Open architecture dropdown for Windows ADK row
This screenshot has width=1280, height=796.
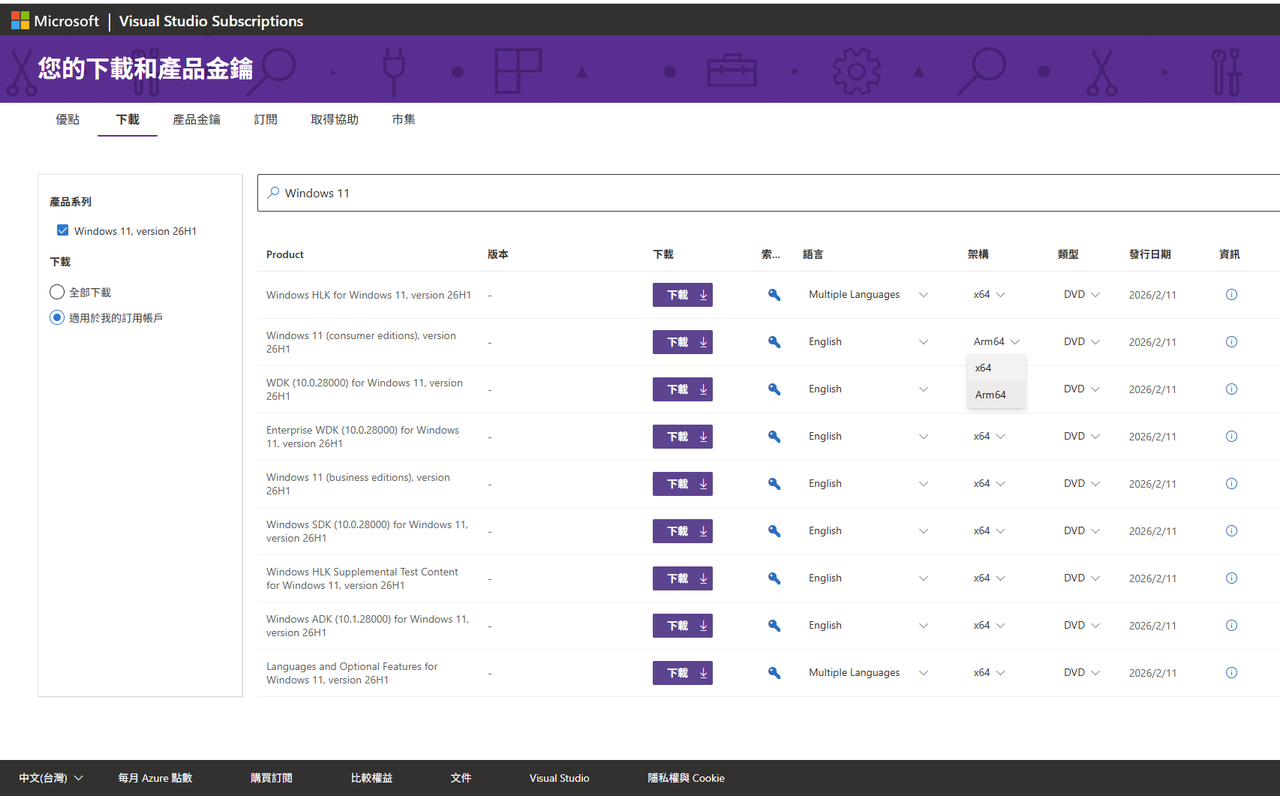[x=989, y=626]
